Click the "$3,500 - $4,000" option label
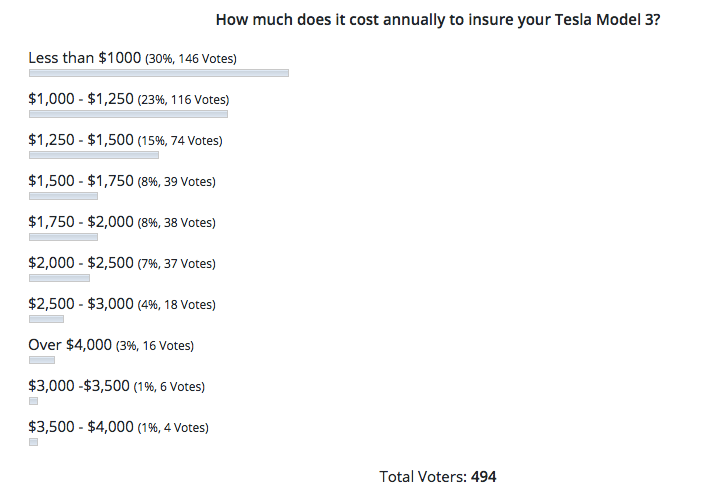This screenshot has height=490, width=720. pyautogui.click(x=81, y=427)
